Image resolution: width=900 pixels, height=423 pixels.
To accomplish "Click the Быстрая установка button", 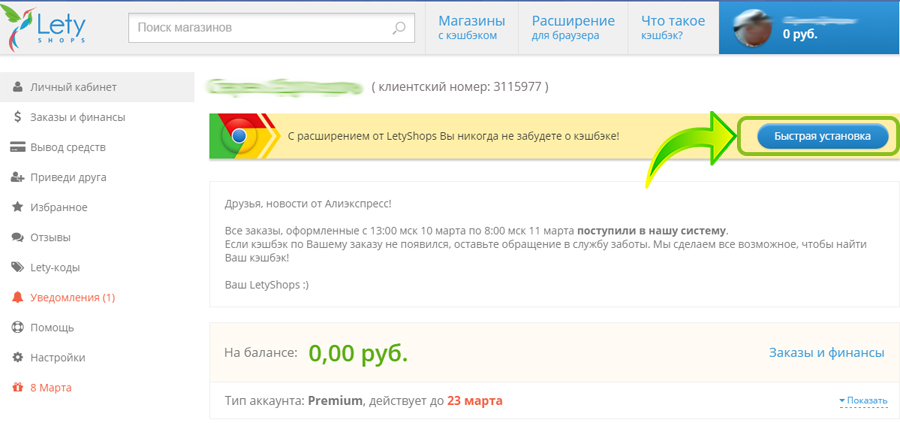I will [823, 137].
